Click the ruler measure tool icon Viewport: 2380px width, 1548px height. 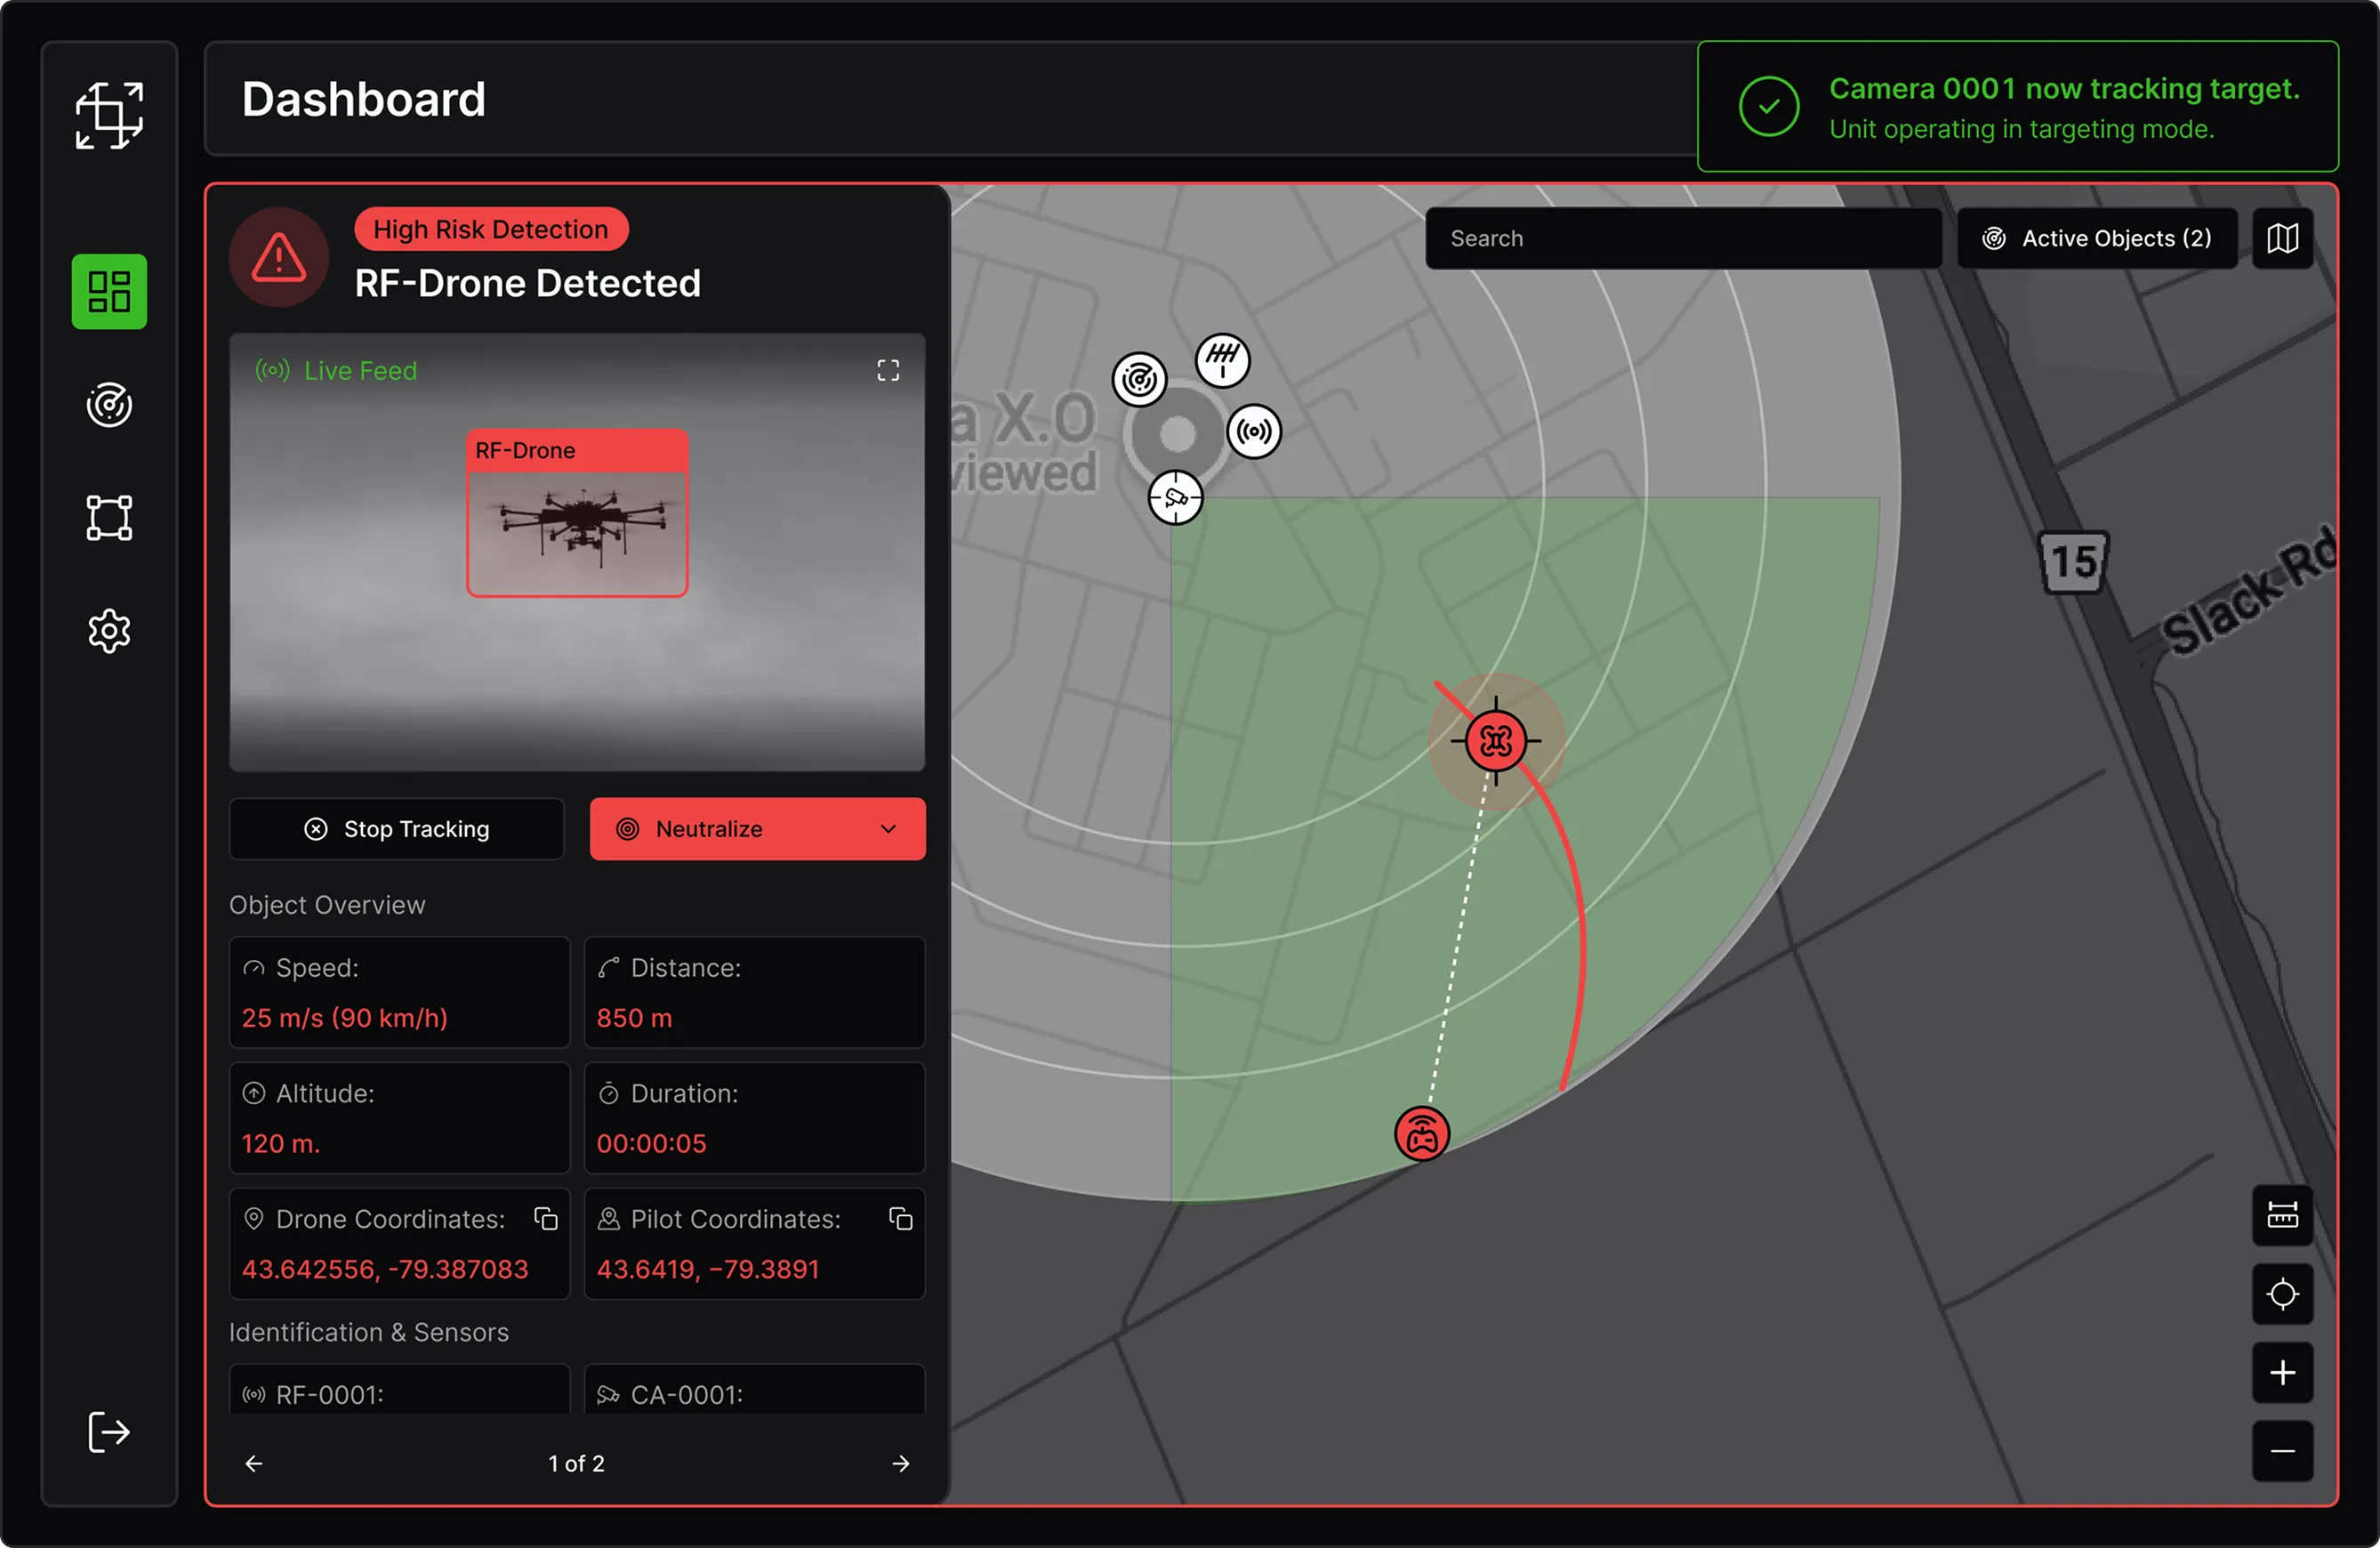pyautogui.click(x=2282, y=1215)
